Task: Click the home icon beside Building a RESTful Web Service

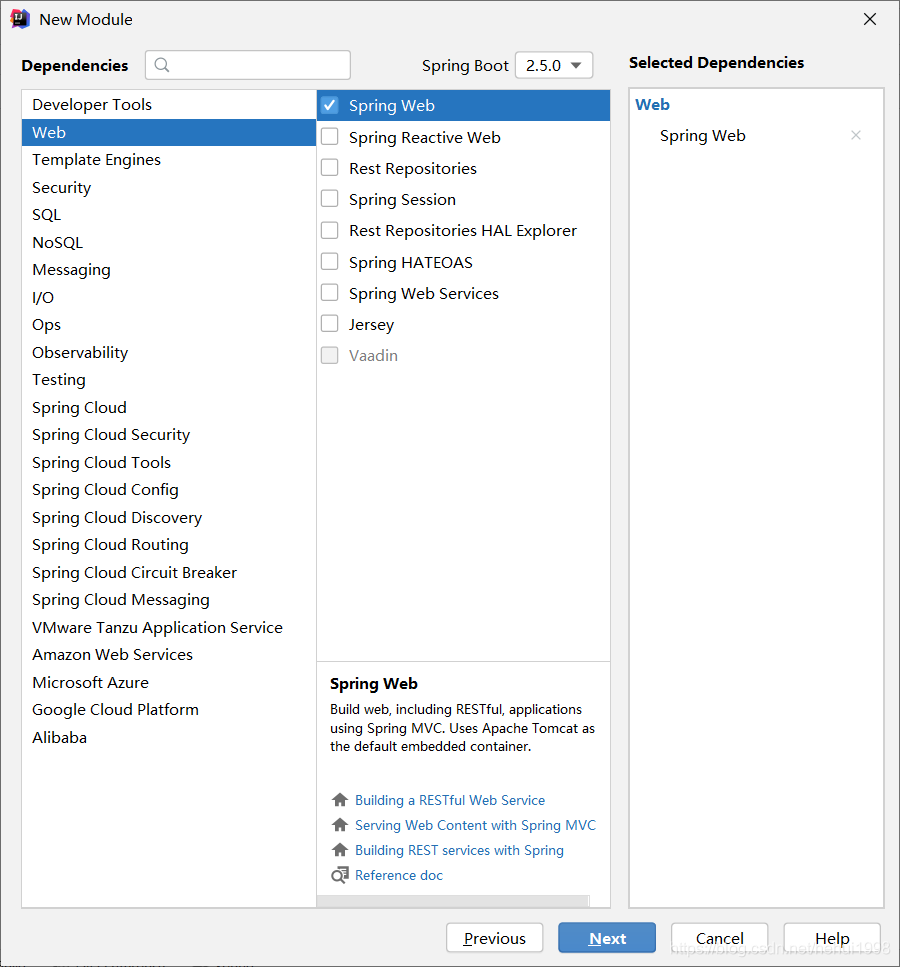Action: point(339,800)
